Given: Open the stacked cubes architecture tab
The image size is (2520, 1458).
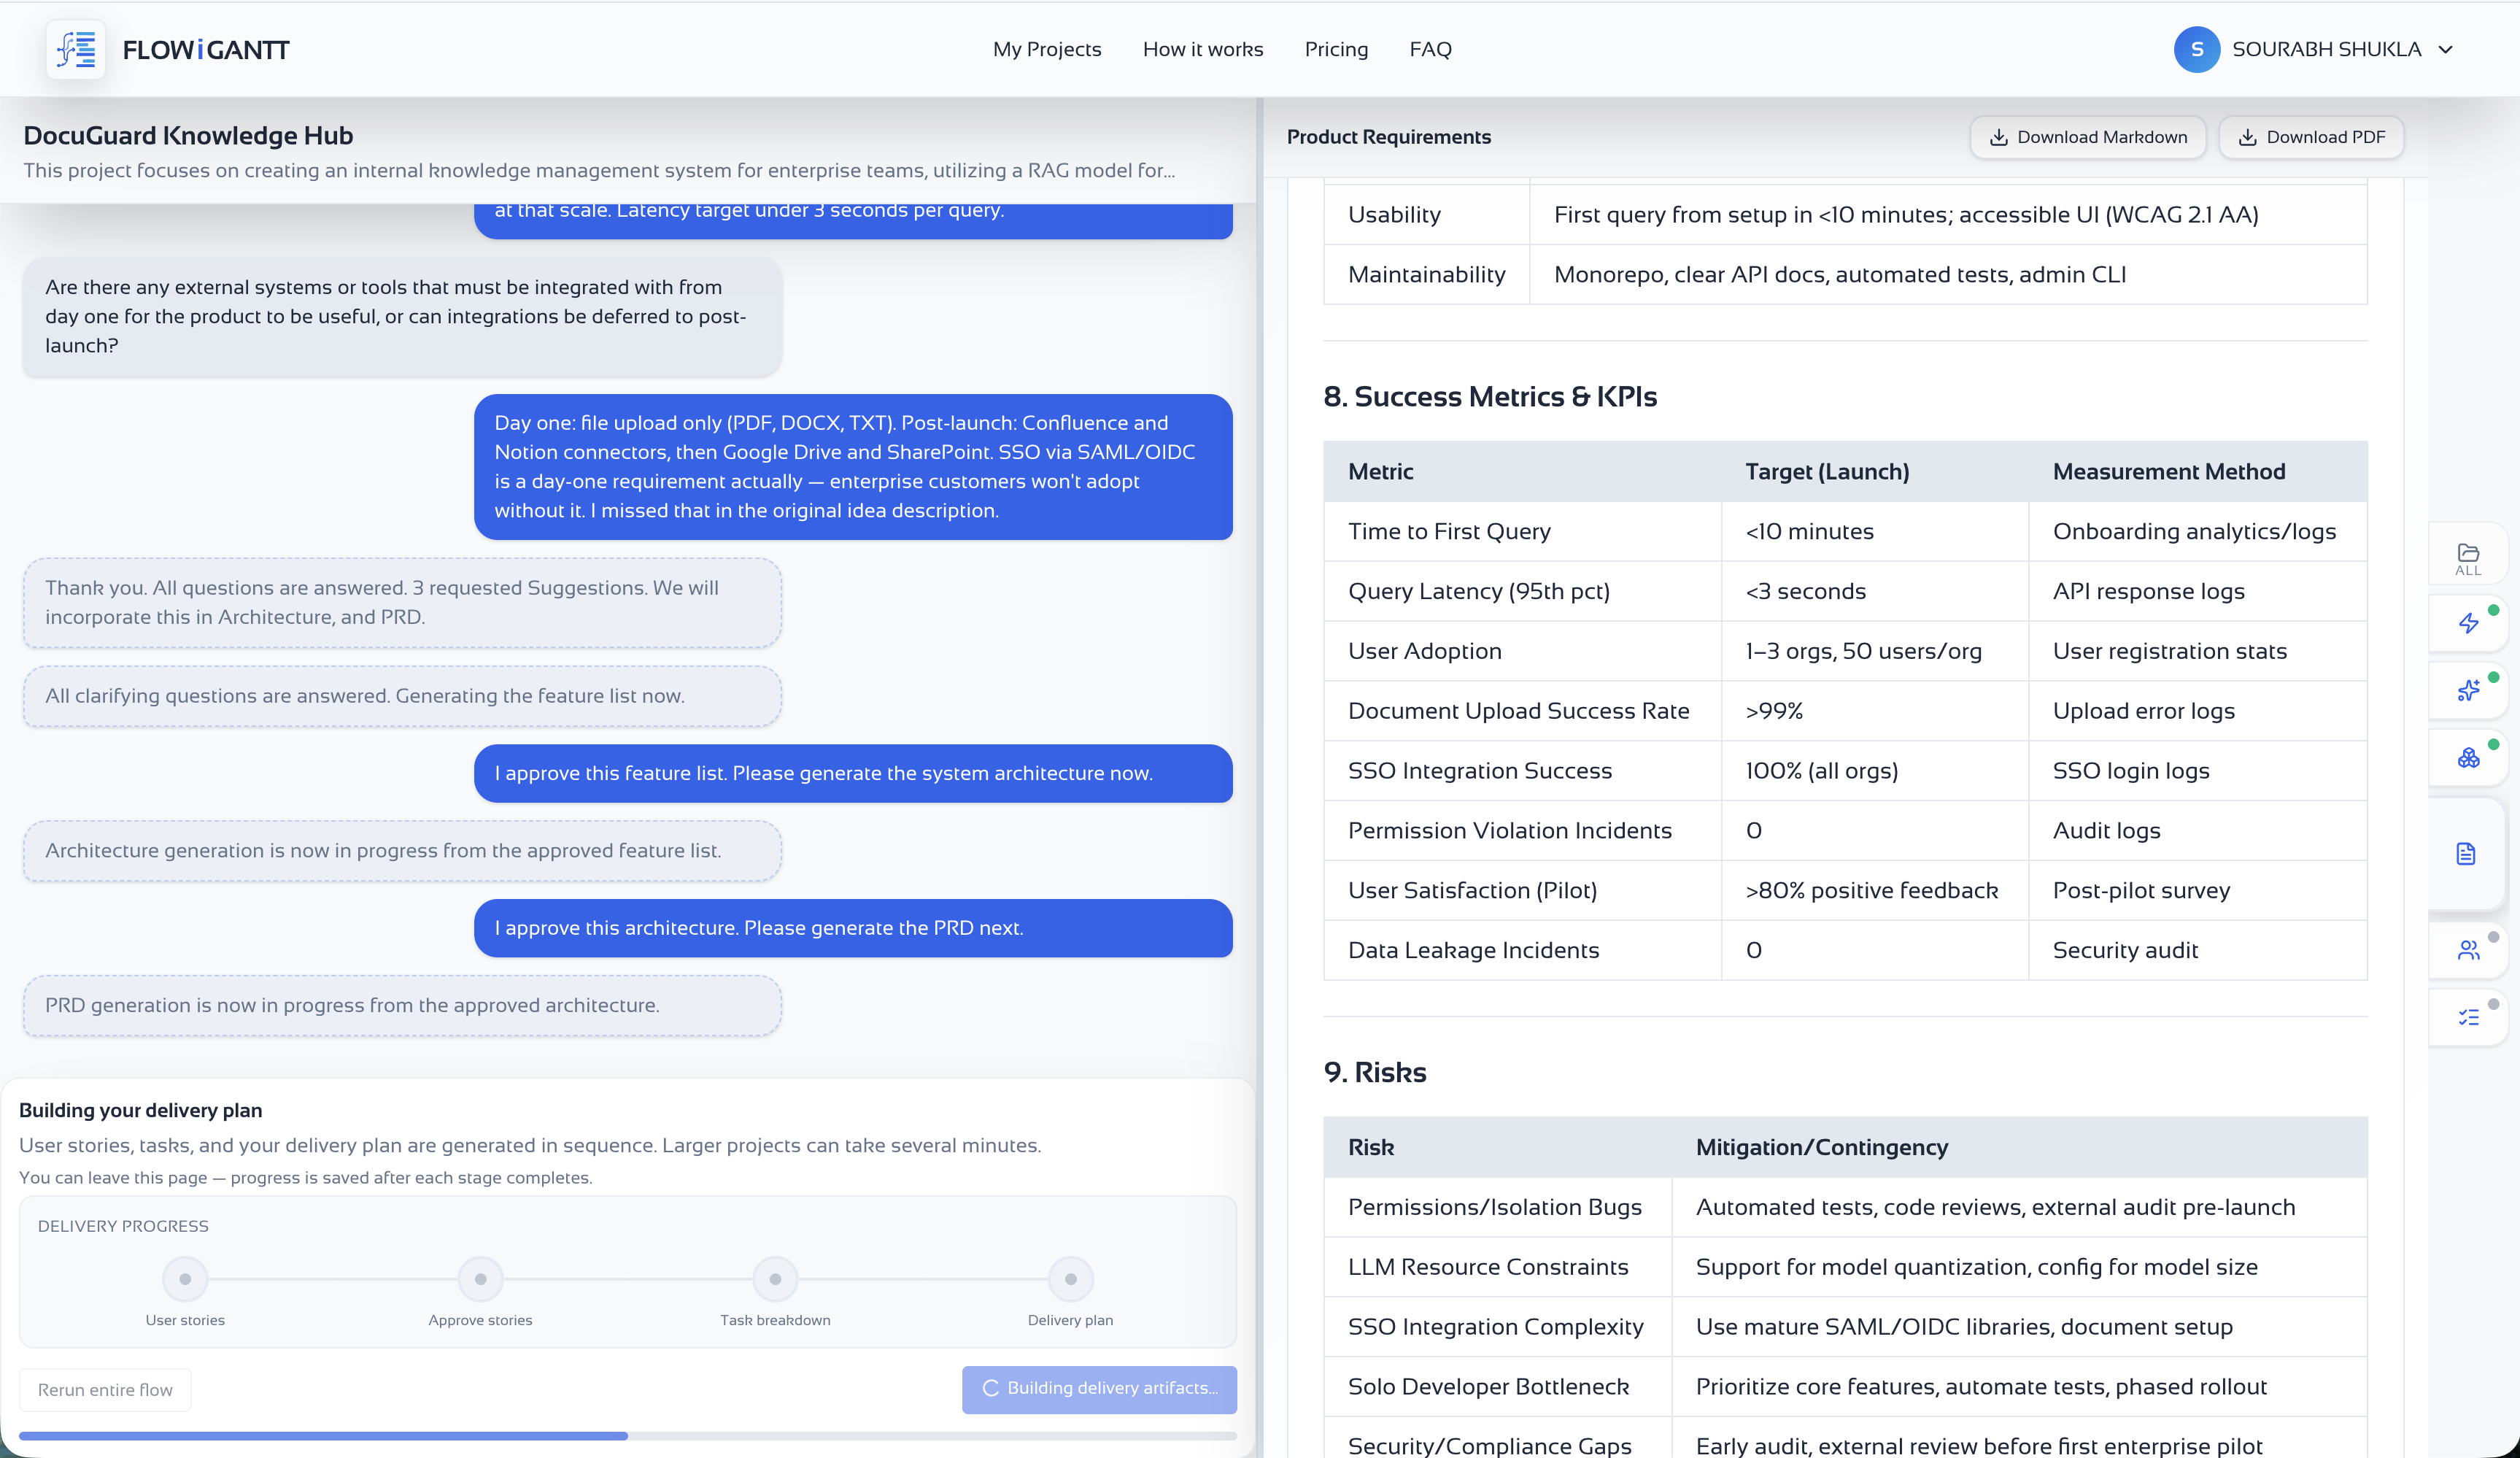Looking at the screenshot, I should pos(2468,757).
